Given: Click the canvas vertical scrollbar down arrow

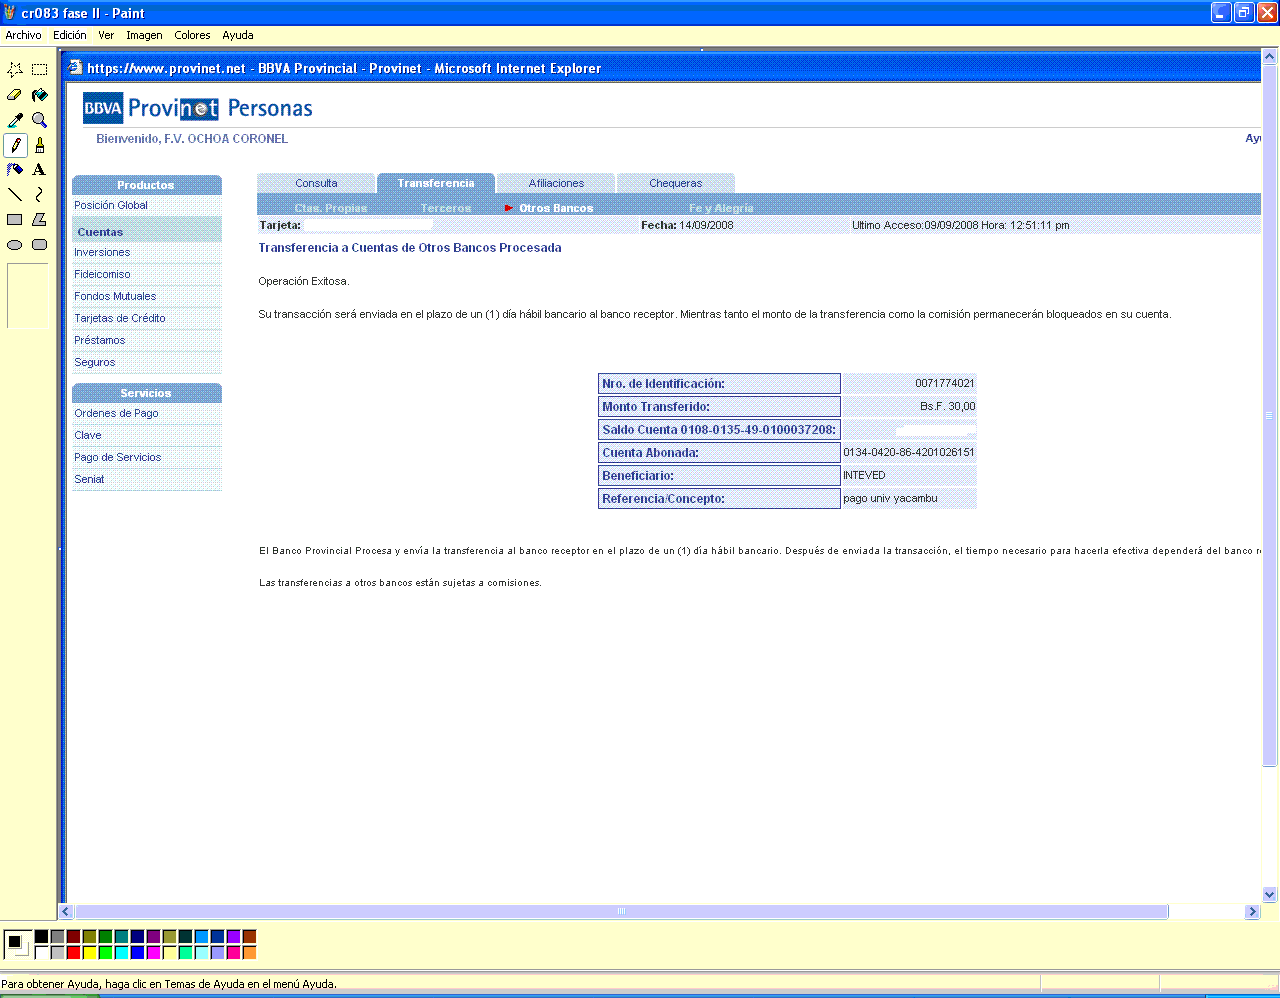Looking at the screenshot, I should [x=1270, y=895].
